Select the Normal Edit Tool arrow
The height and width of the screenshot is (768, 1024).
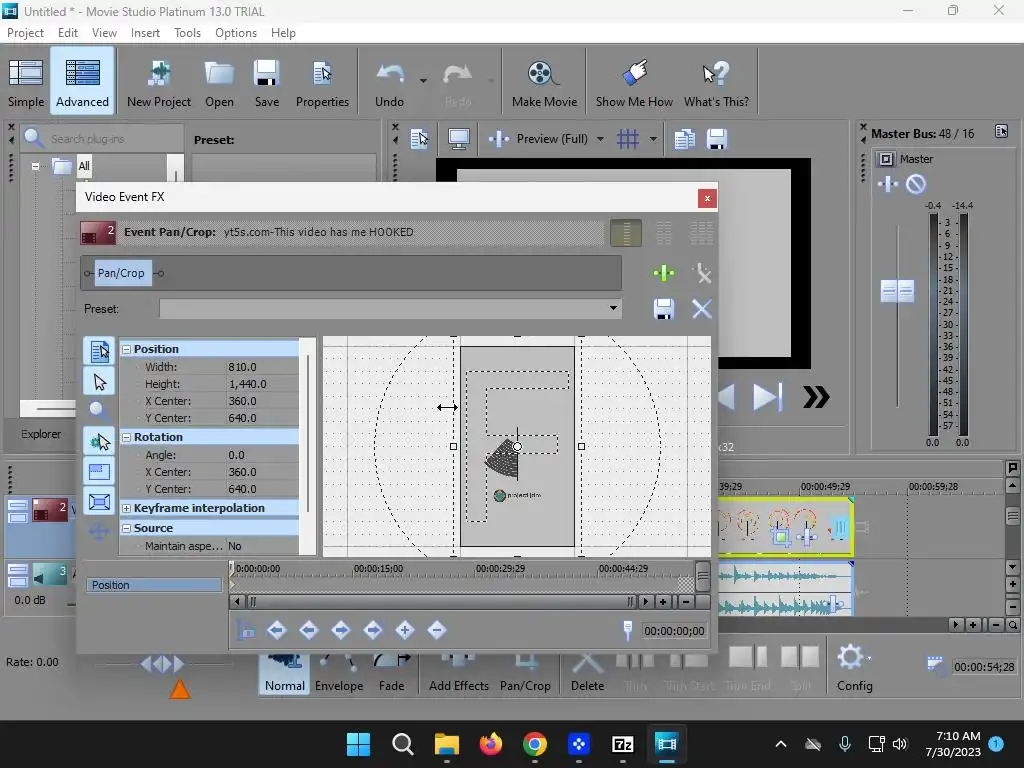tap(99, 381)
